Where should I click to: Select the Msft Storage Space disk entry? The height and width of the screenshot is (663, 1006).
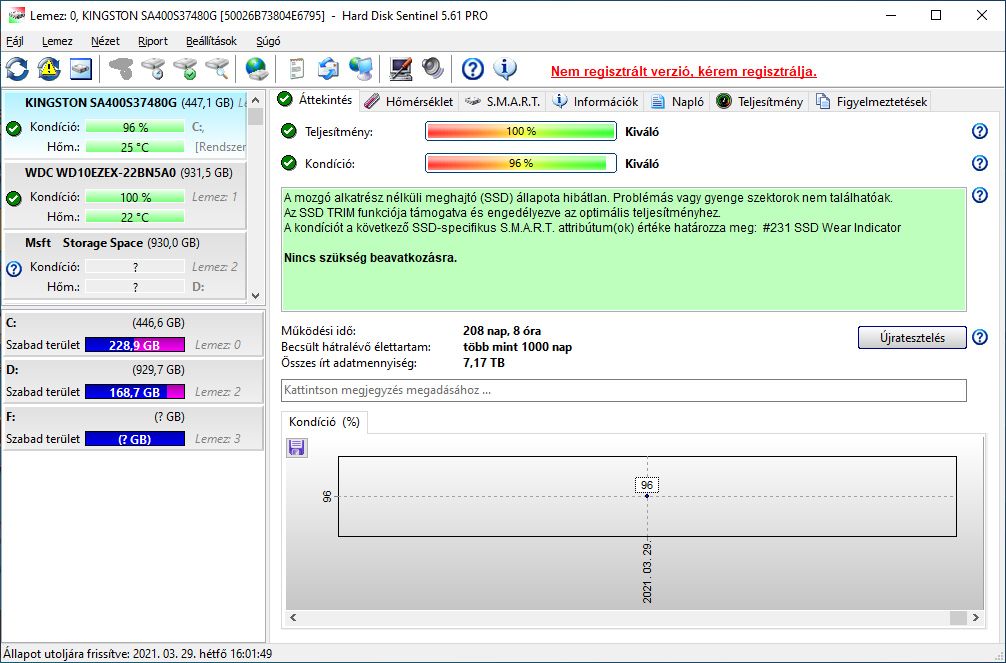[125, 265]
